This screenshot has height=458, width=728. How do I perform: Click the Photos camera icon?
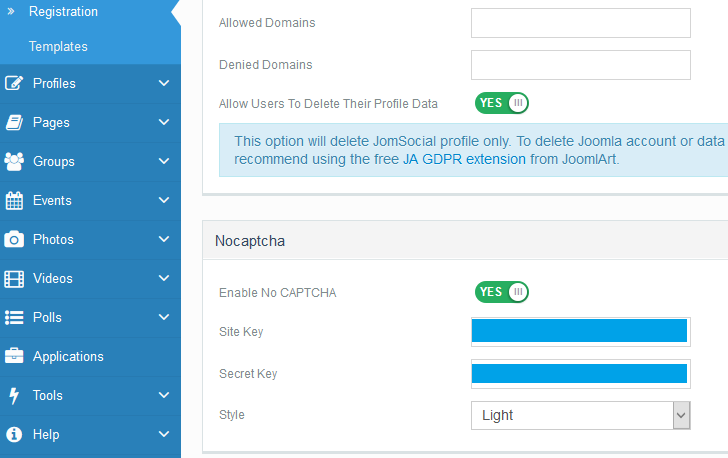(x=15, y=240)
